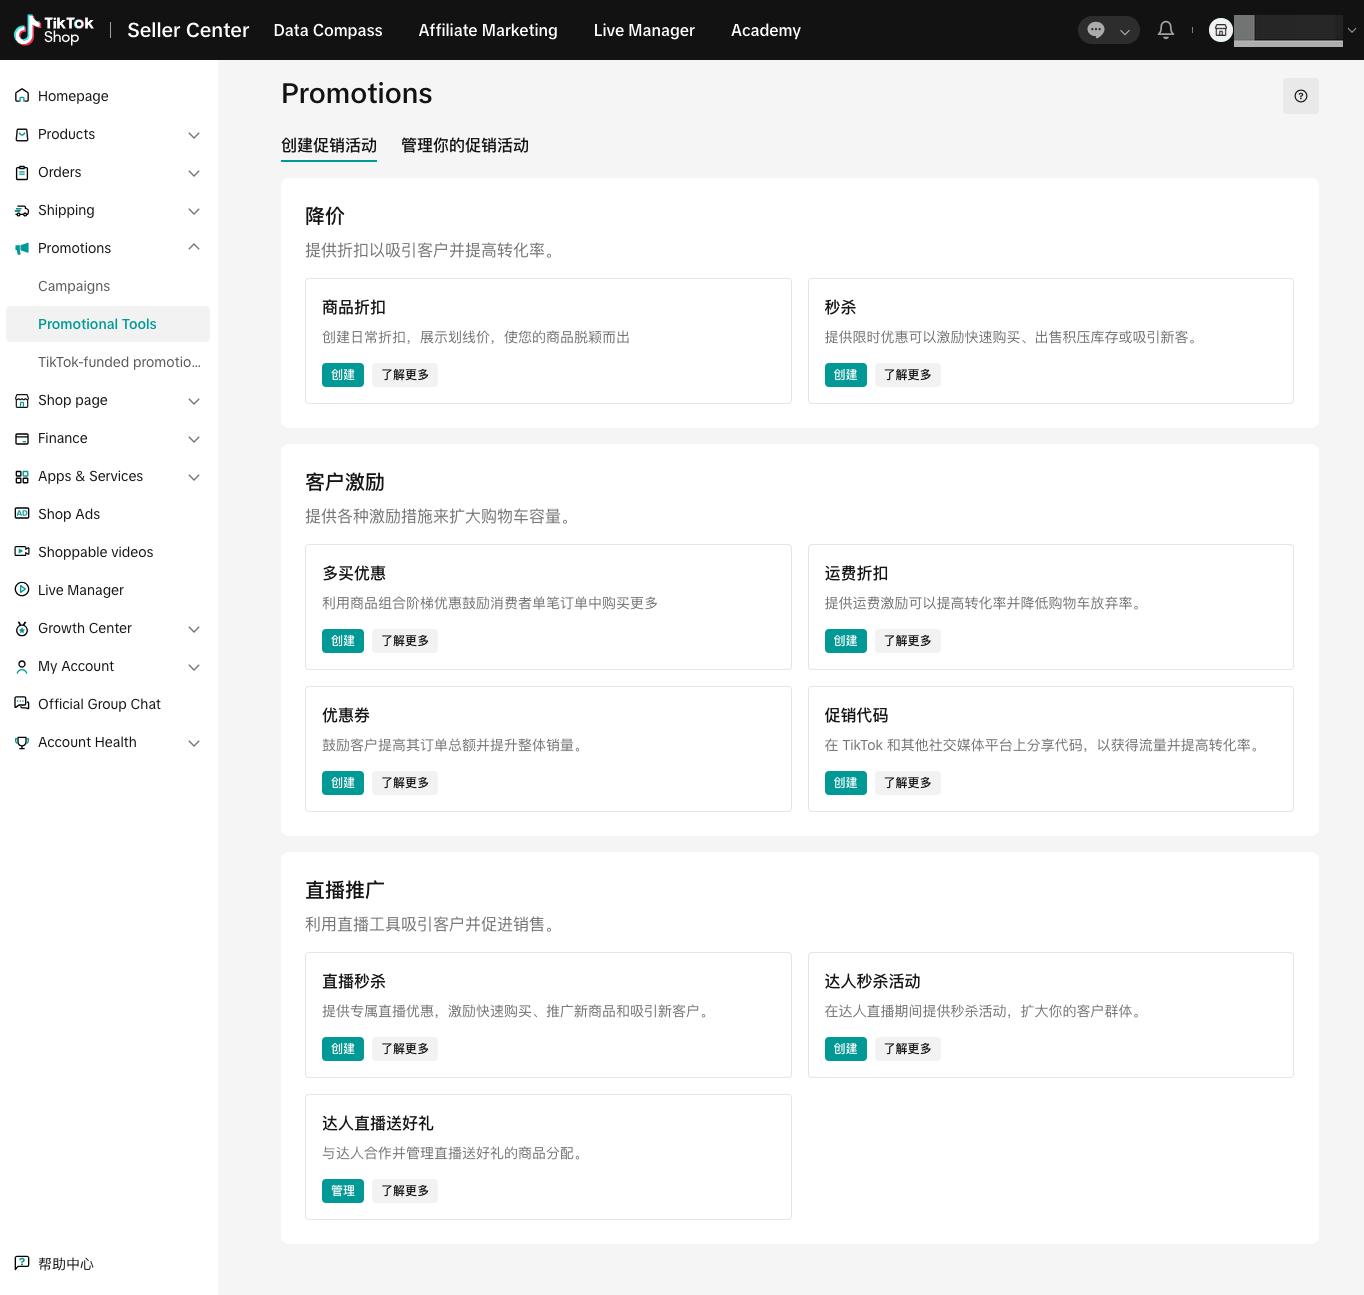Click the Account Health trophy icon
The image size is (1364, 1295).
(22, 742)
